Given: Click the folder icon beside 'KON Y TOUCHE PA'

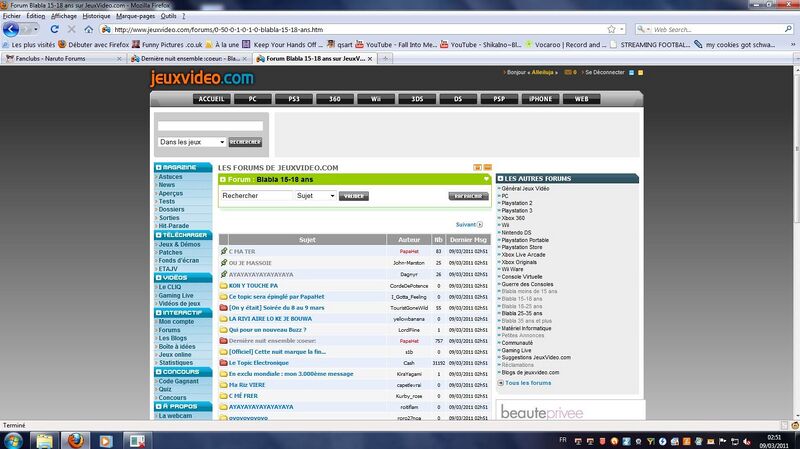Looking at the screenshot, I should [x=223, y=285].
